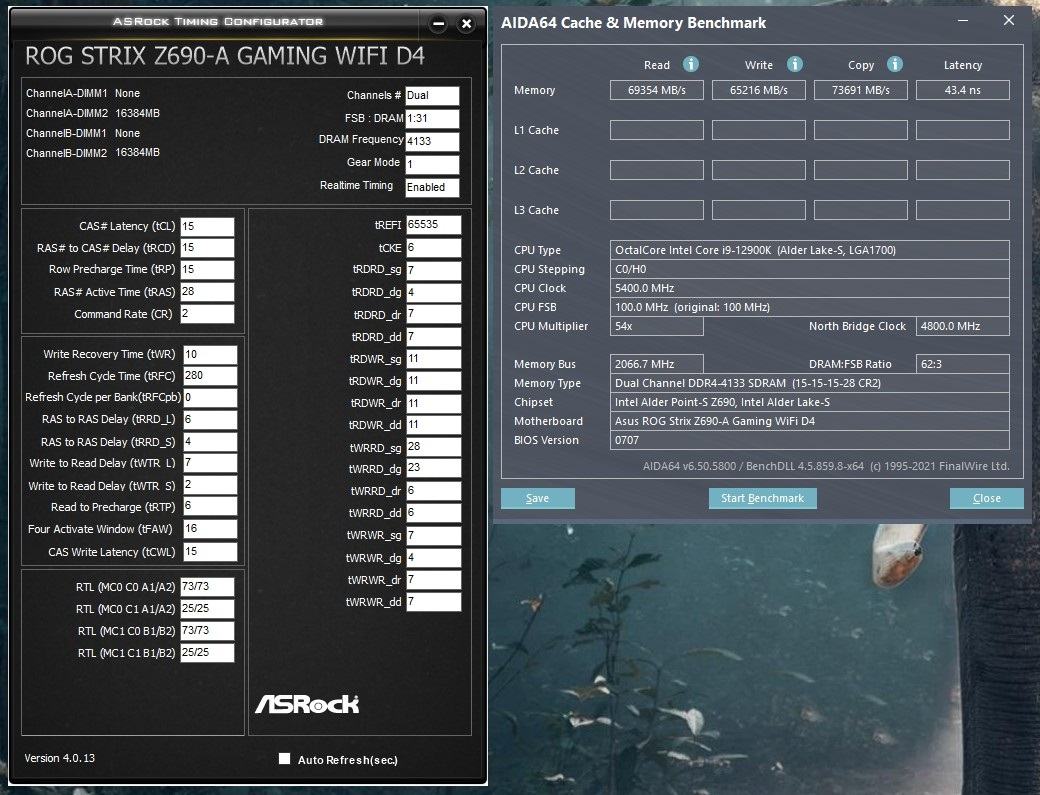The width and height of the screenshot is (1040, 795).
Task: Click the Version 4.0.13 label
Action: click(x=60, y=758)
